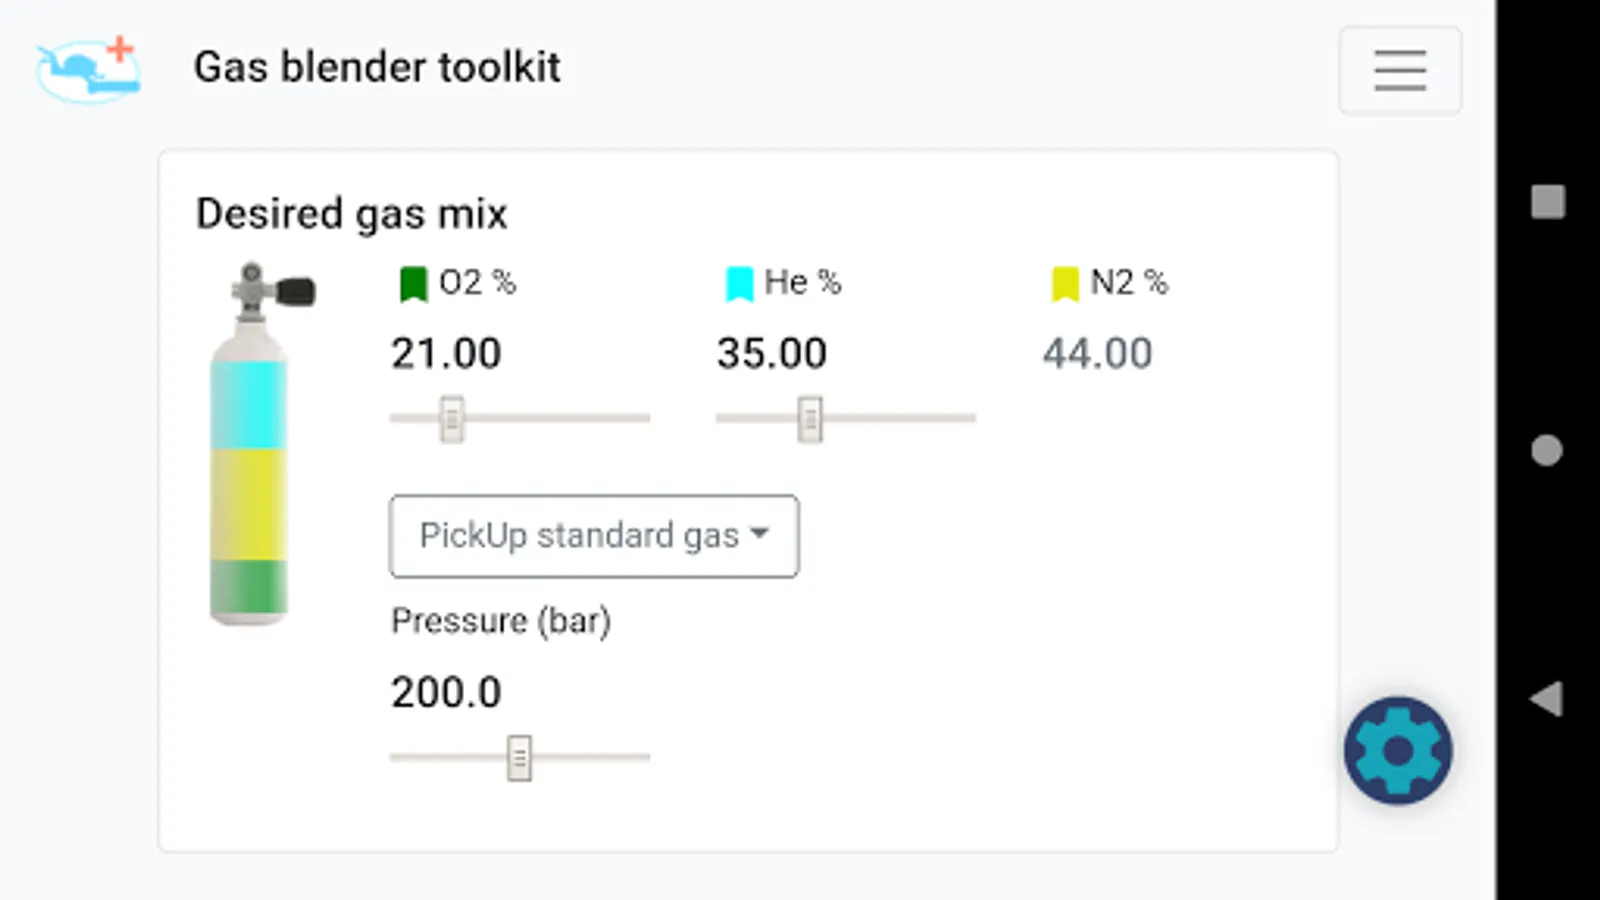This screenshot has height=900, width=1600.
Task: Open the PickUp standard gas dropdown
Action: [x=594, y=536]
